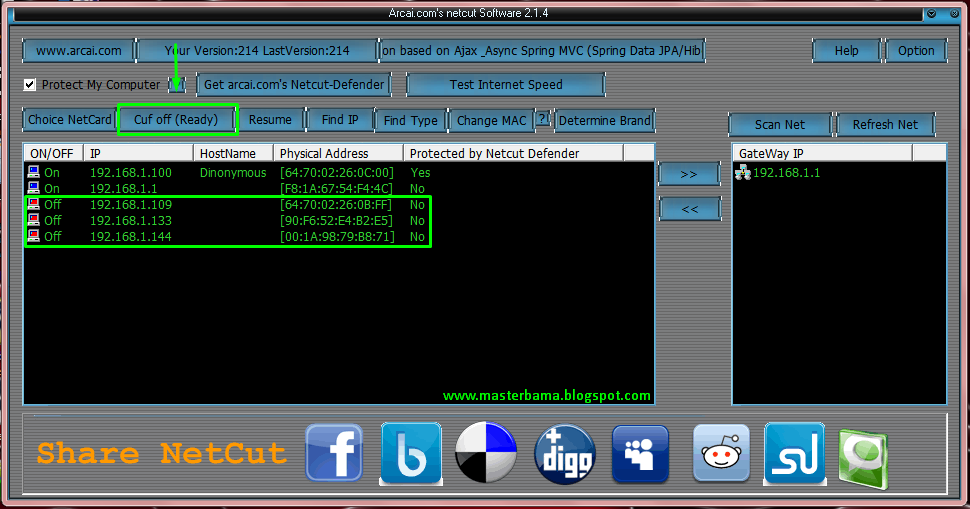The height and width of the screenshot is (509, 970).
Task: Click the Refresh Net button
Action: coord(885,124)
